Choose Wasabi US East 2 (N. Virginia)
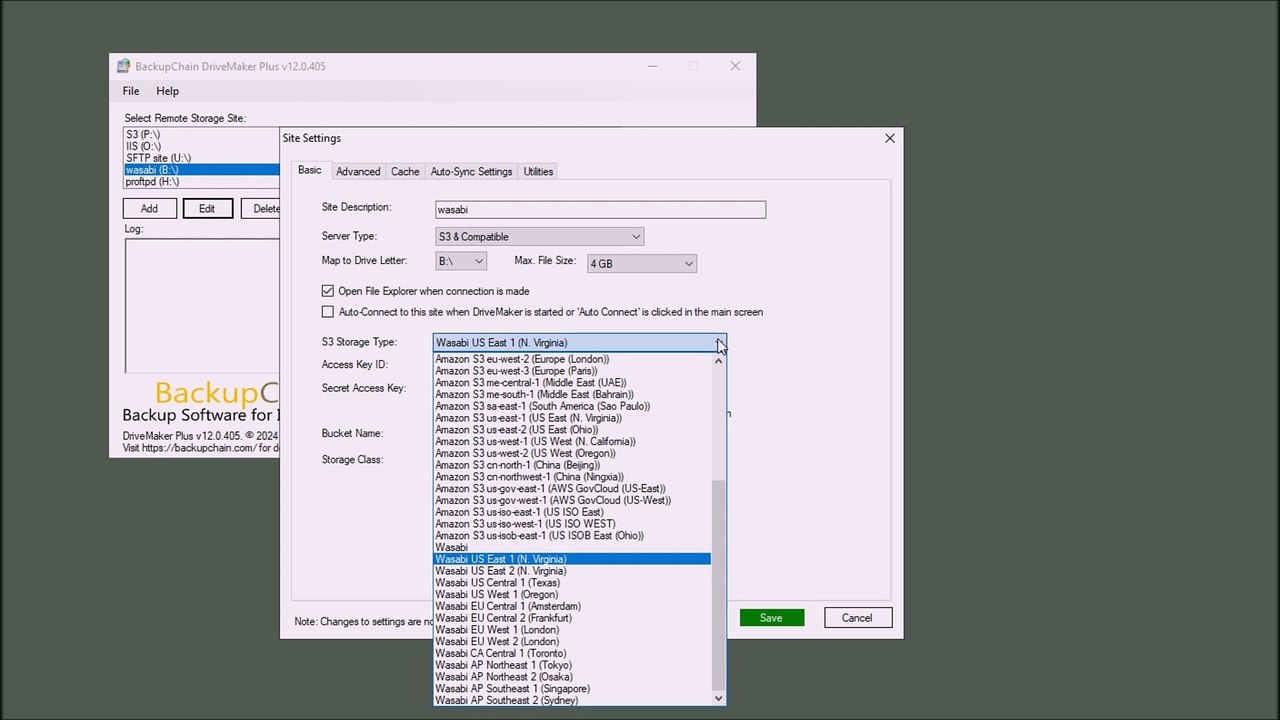The image size is (1280, 720). (572, 571)
